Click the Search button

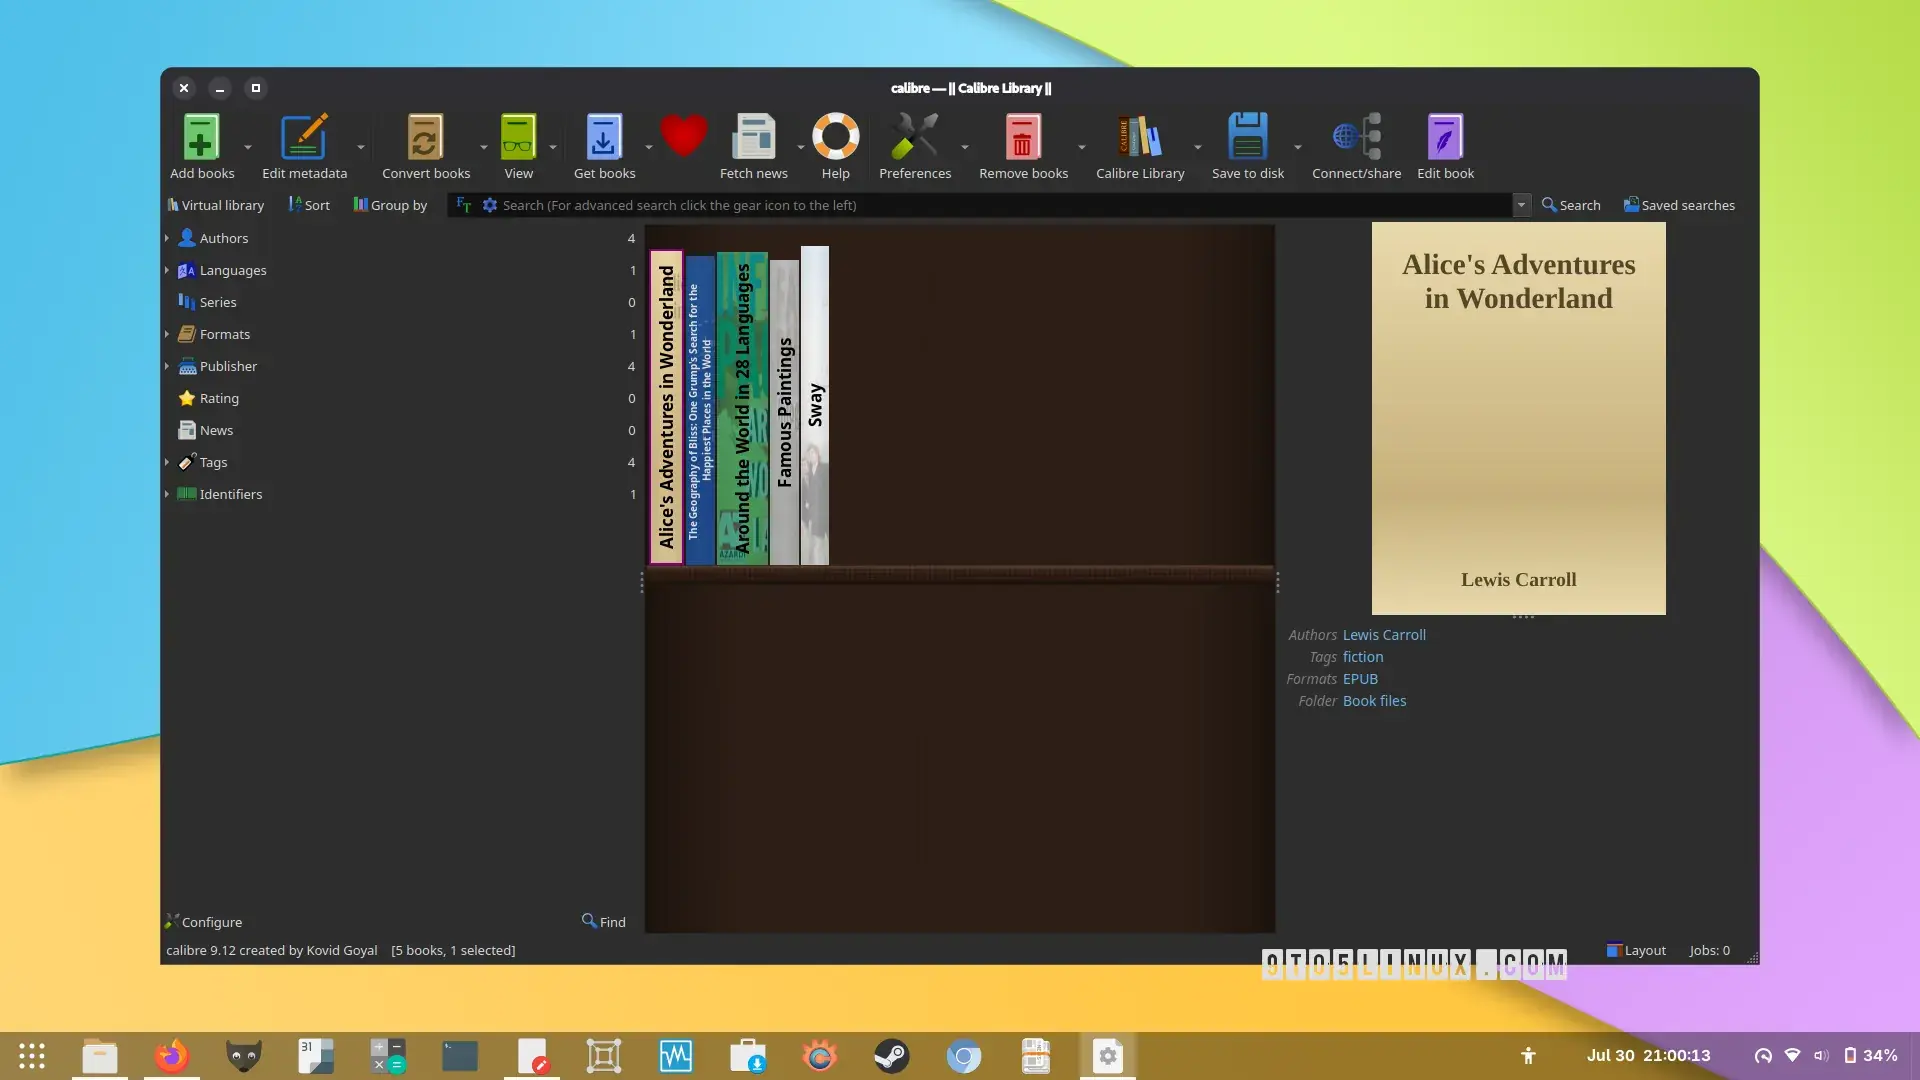[x=1571, y=205]
